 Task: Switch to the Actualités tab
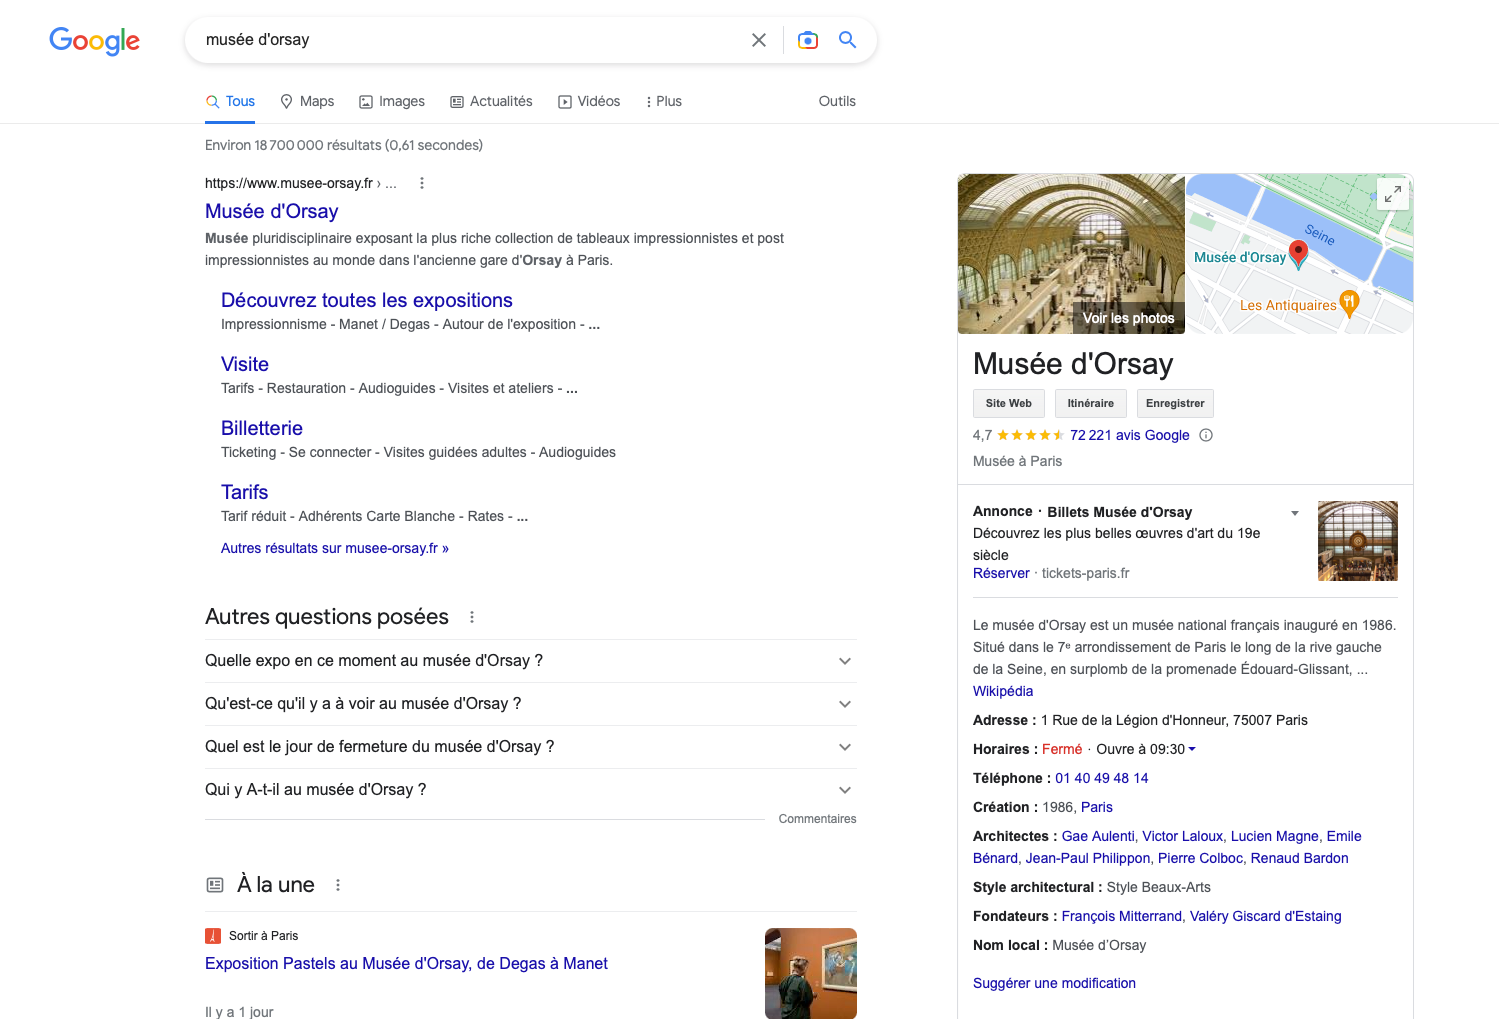491,101
